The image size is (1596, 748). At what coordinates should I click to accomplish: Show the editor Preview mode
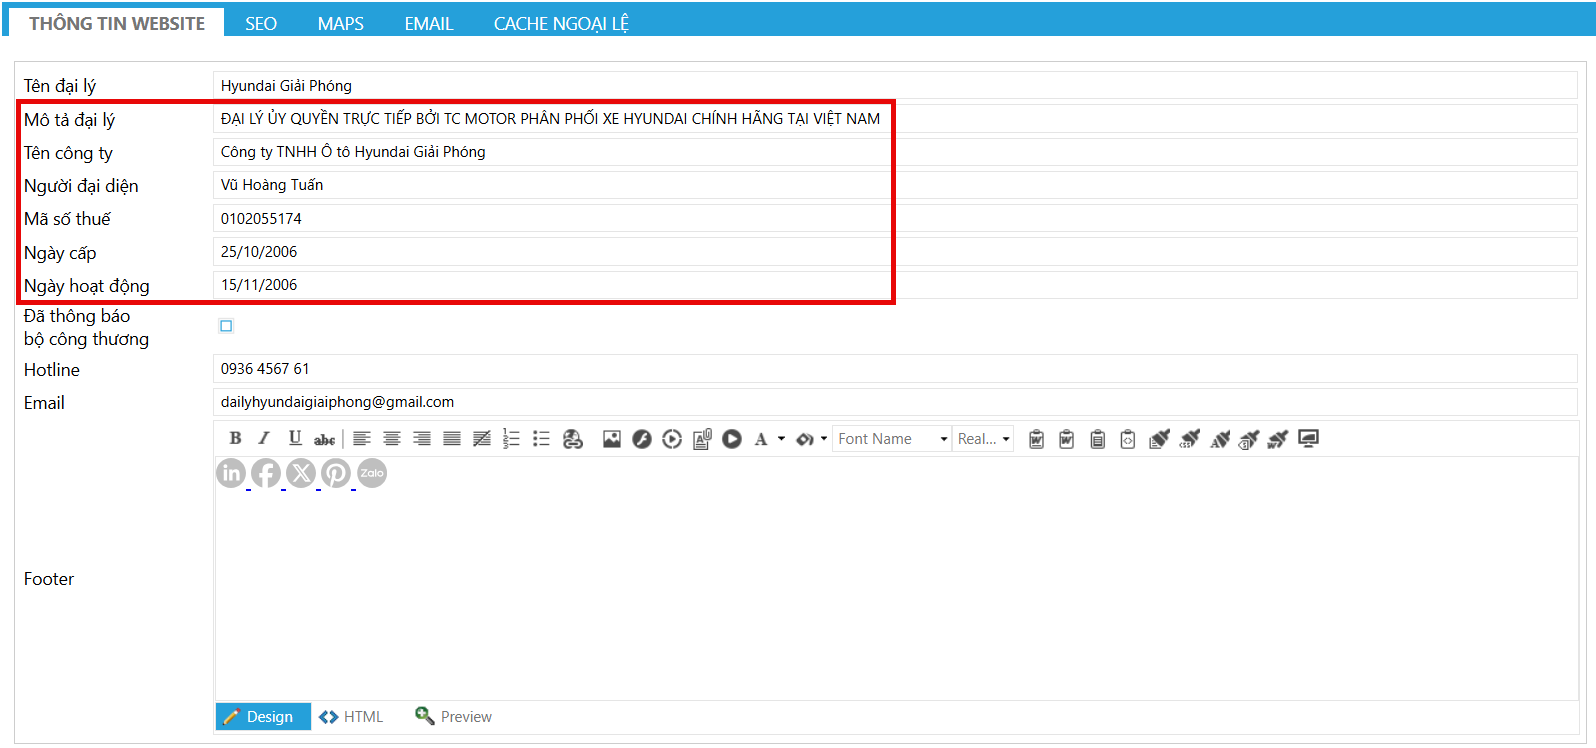454,717
